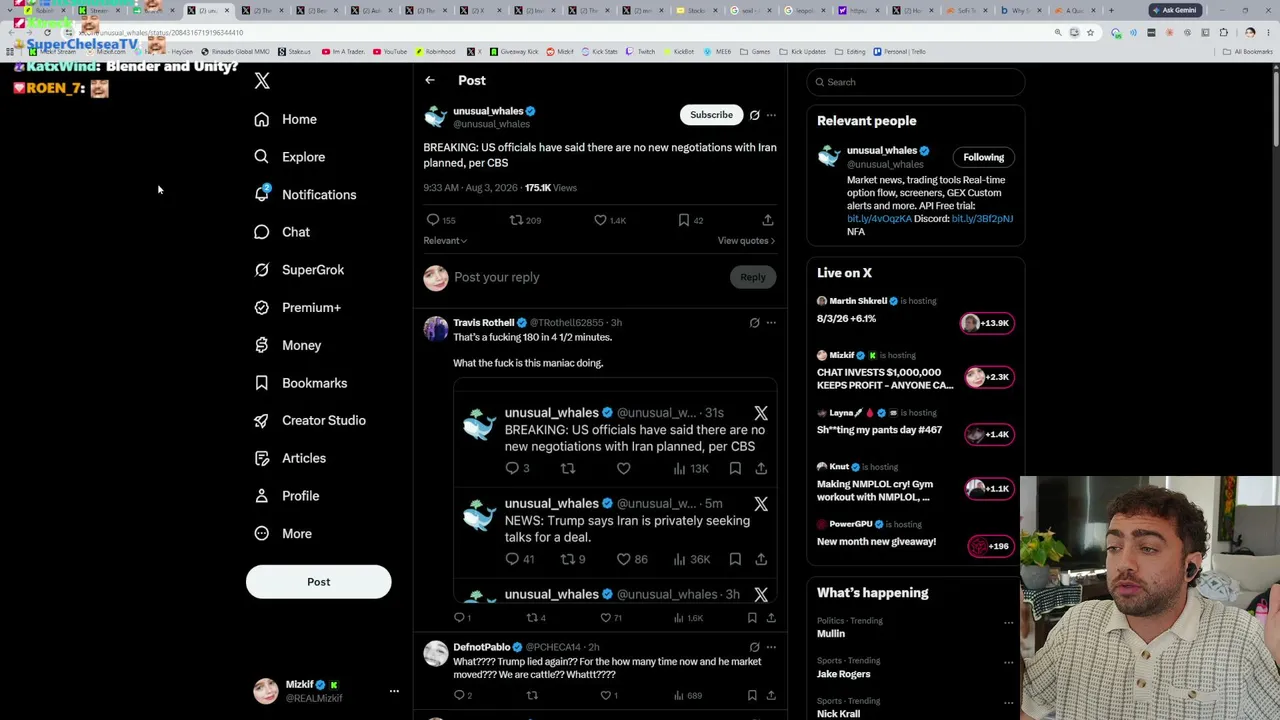
Task: Open the bit.ly/4vOqzKA link
Action: pos(879,219)
